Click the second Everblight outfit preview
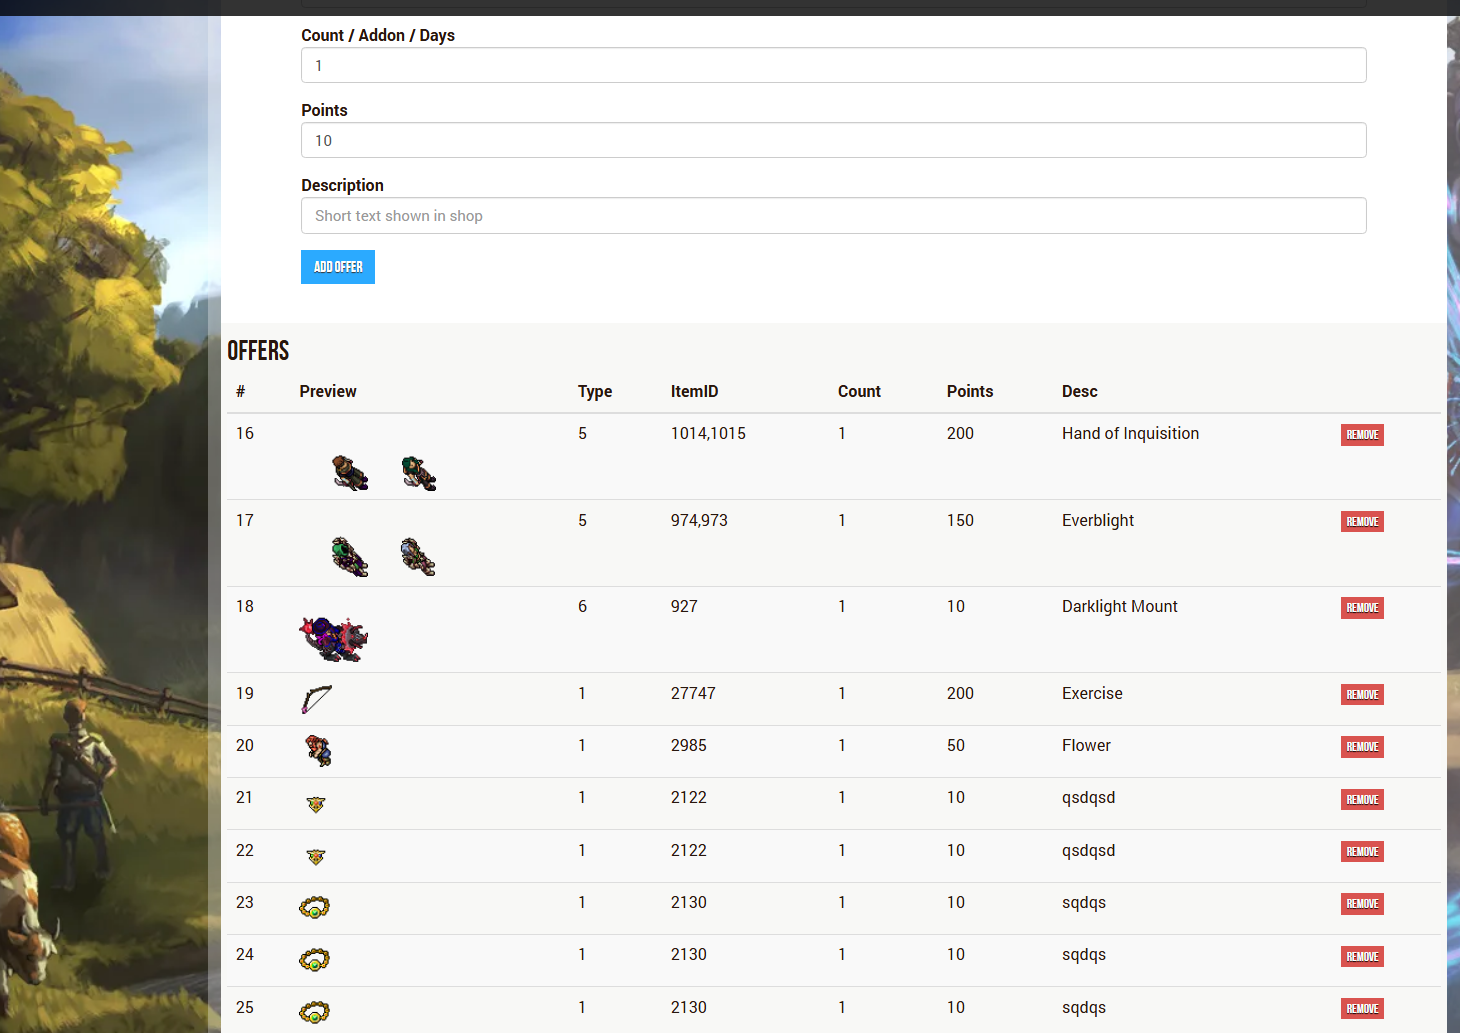Viewport: 1460px width, 1033px height. [418, 557]
